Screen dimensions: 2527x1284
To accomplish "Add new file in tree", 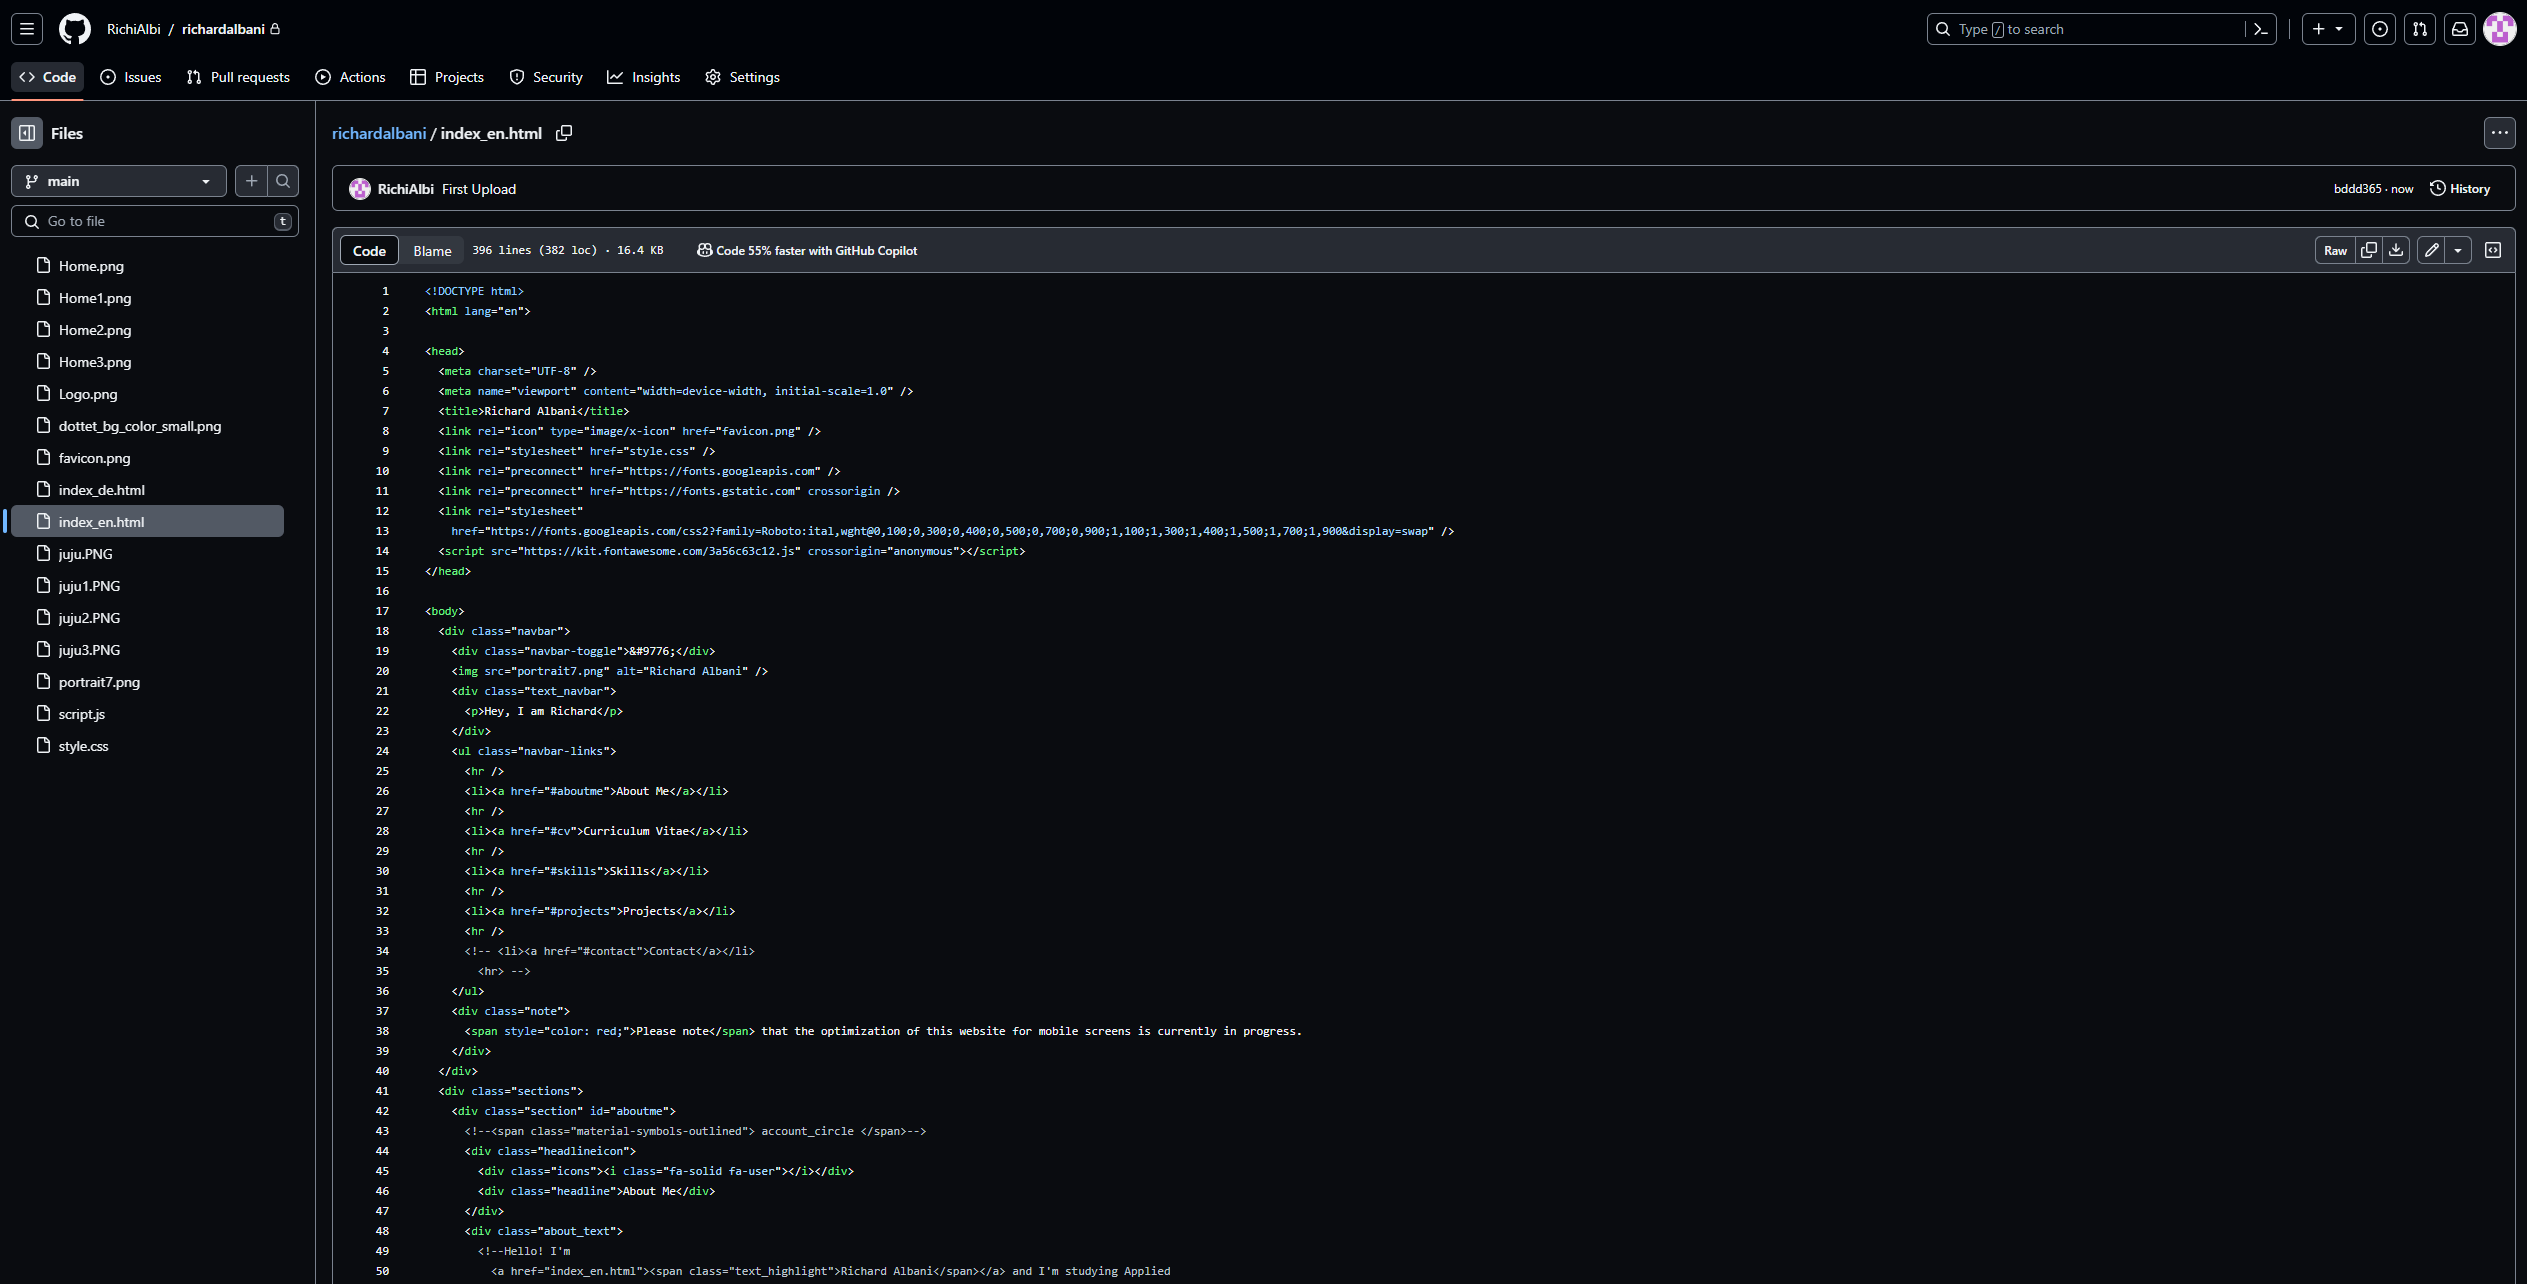I will (x=252, y=181).
